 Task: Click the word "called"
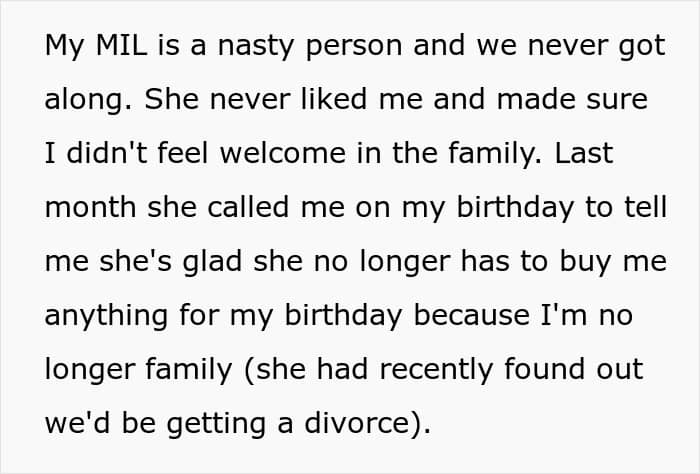click(x=248, y=207)
